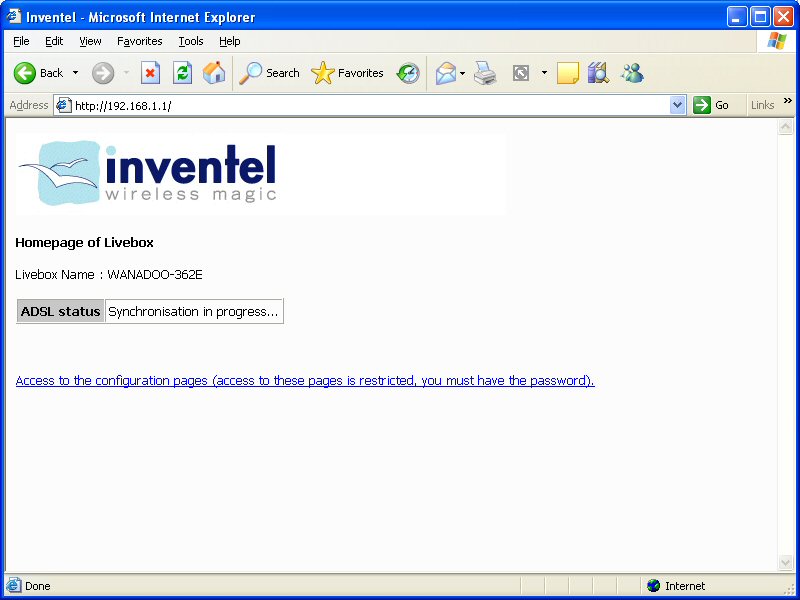Screen dimensions: 800x600
Task: Click the Print printer icon
Action: click(x=485, y=73)
